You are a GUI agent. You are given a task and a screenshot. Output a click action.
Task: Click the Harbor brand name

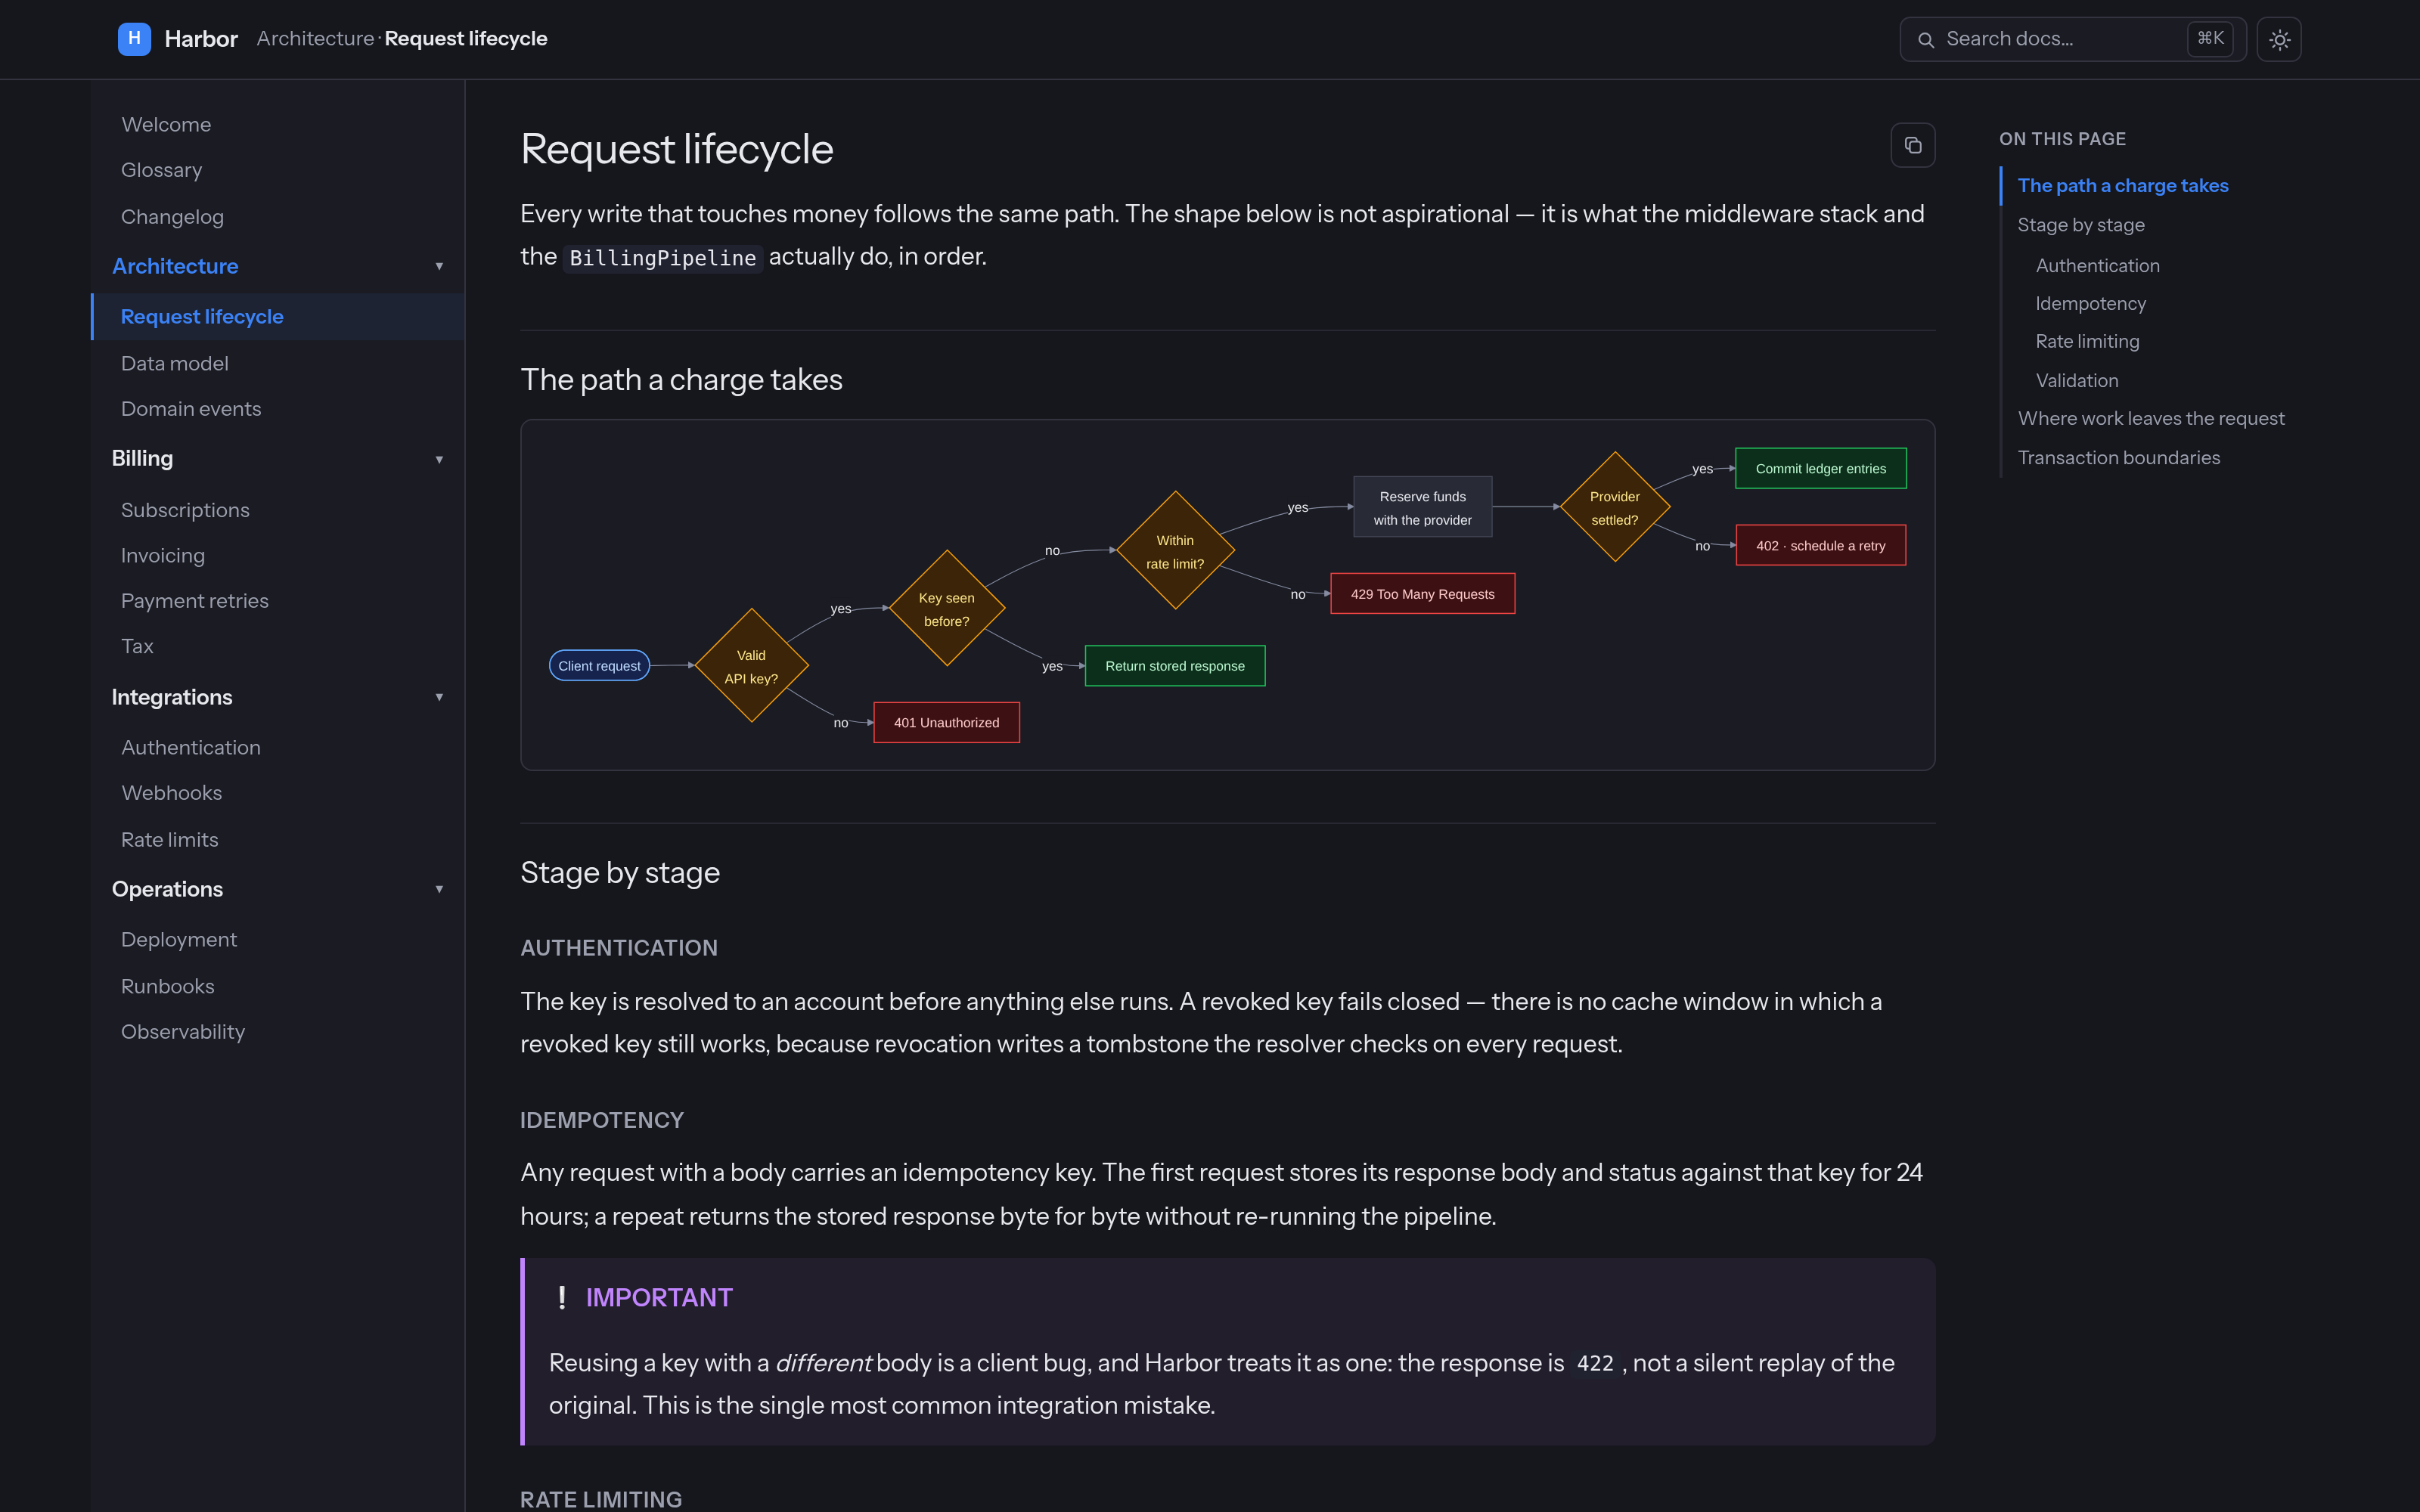(201, 39)
